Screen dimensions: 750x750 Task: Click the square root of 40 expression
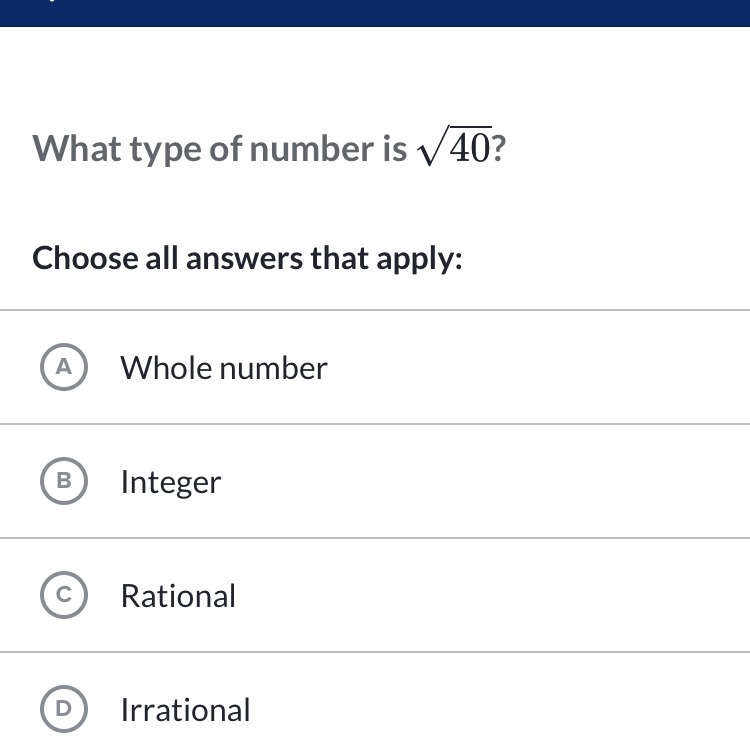tap(454, 145)
